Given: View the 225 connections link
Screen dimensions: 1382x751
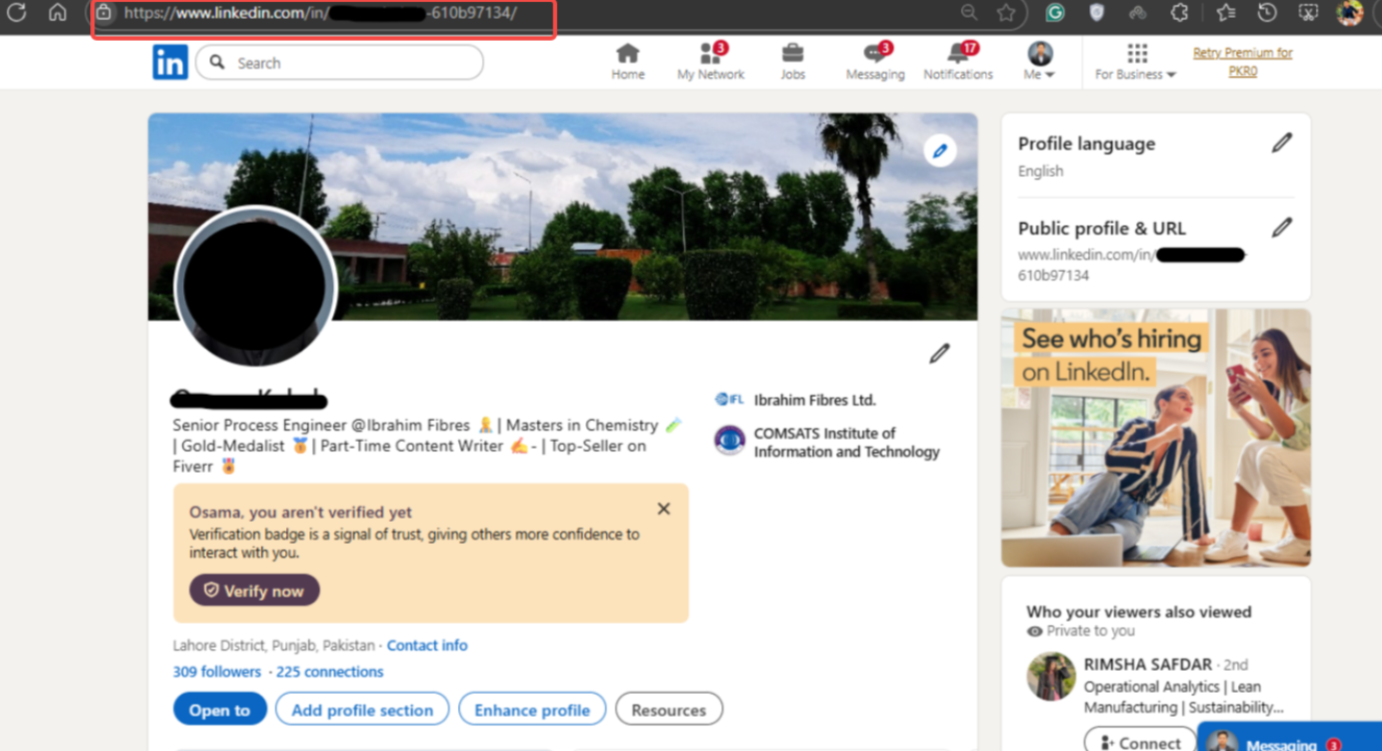Looking at the screenshot, I should [330, 671].
